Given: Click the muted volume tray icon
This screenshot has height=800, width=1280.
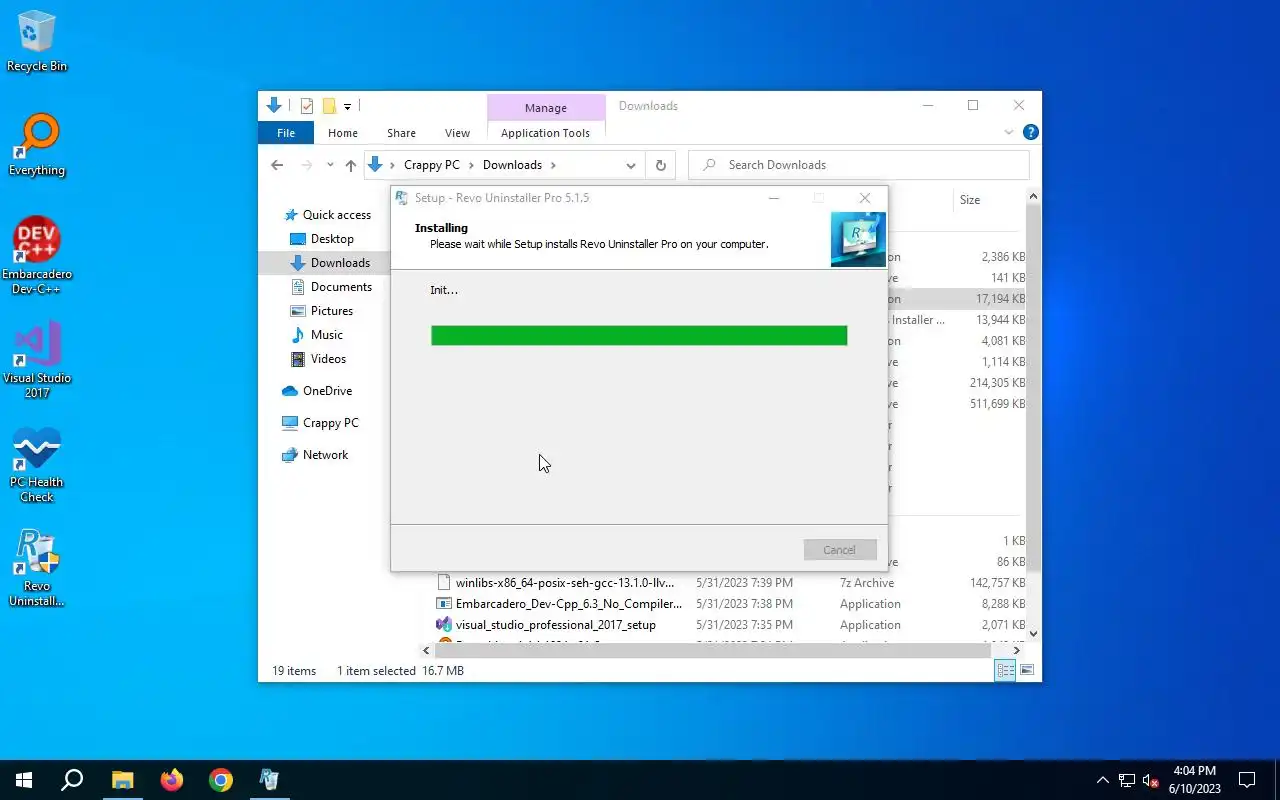Looking at the screenshot, I should coord(1151,780).
